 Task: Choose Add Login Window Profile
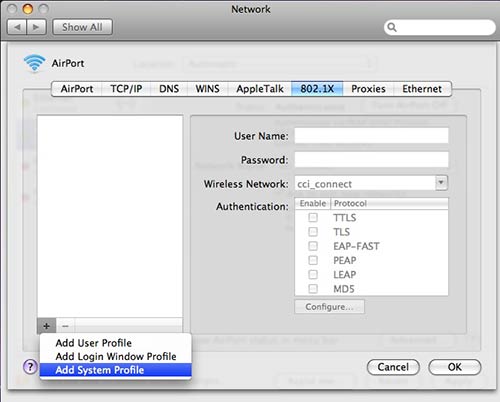115,356
